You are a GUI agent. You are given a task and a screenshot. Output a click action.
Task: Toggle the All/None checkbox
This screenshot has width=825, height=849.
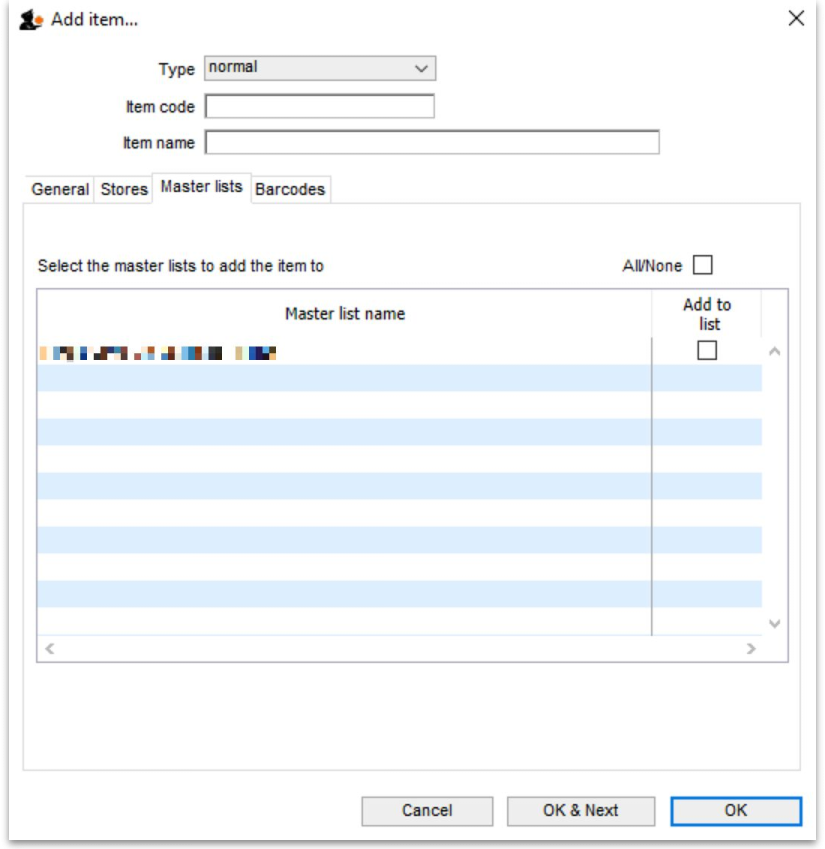703,266
